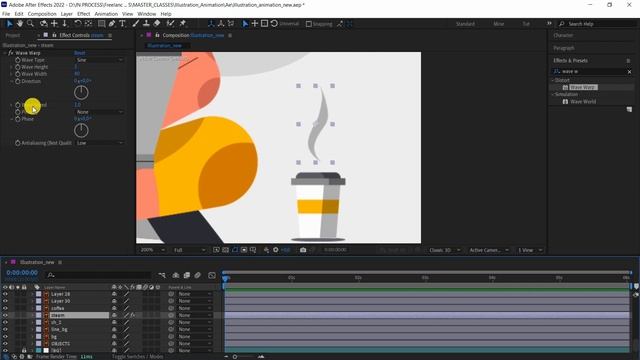The width and height of the screenshot is (640, 360).
Task: Open the Wave Type Sine dropdown
Action: pyautogui.click(x=100, y=60)
